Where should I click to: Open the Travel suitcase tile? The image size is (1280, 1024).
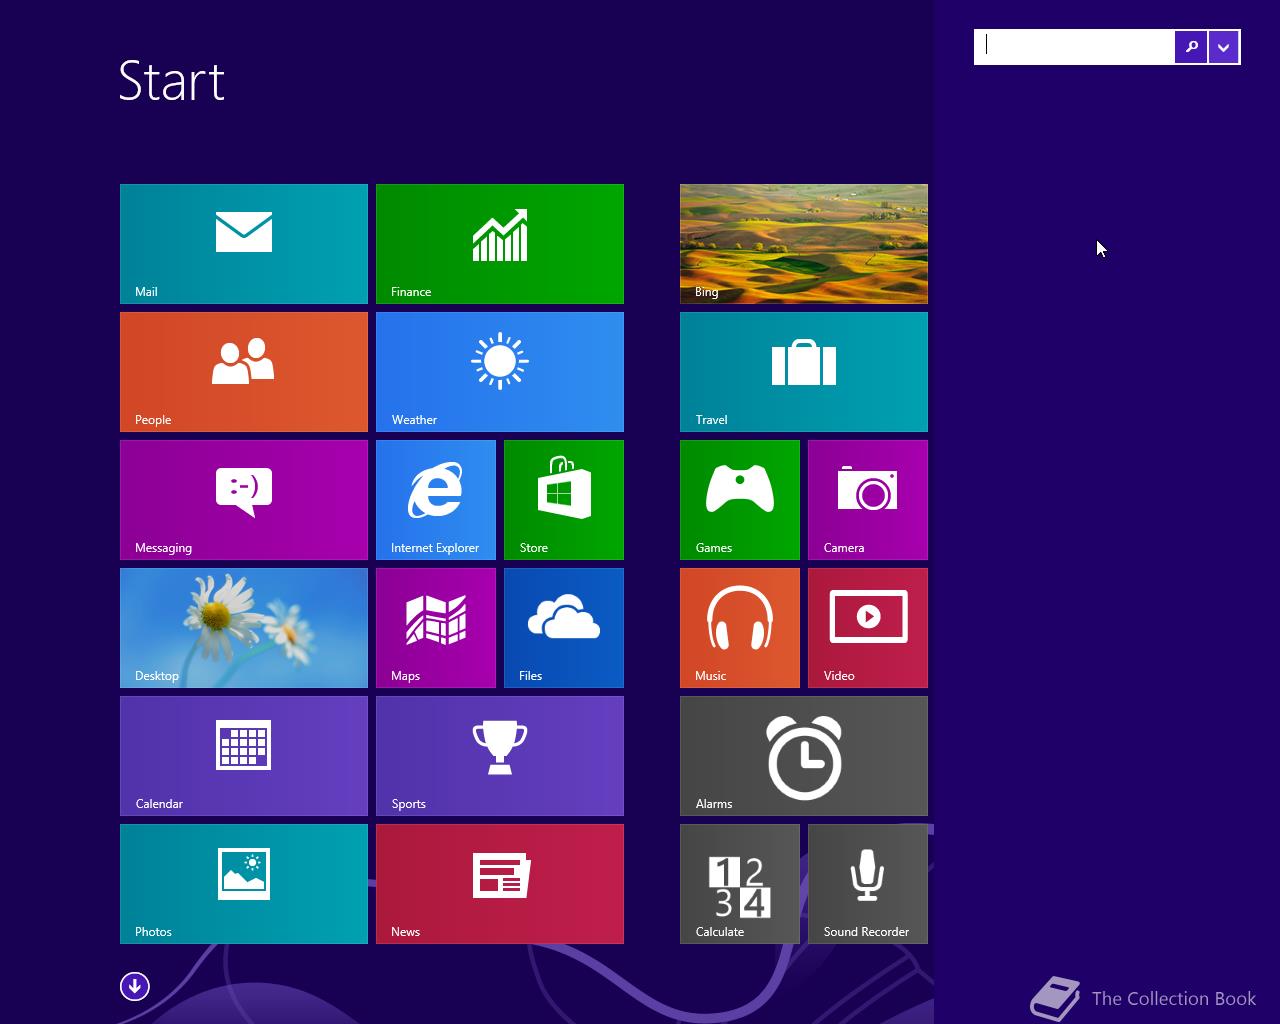click(804, 372)
